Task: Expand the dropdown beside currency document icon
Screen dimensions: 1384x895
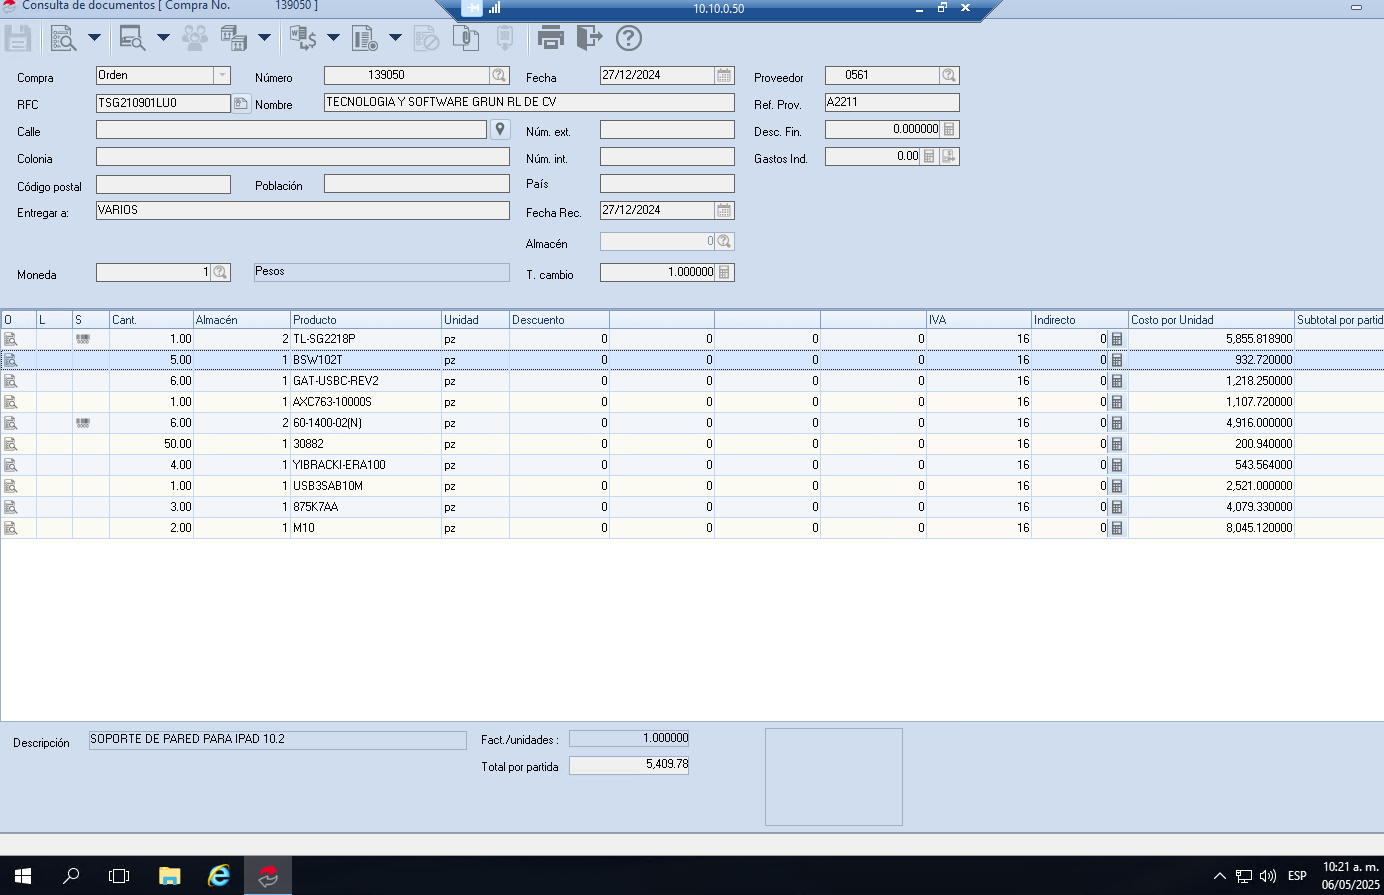Action: [x=333, y=38]
